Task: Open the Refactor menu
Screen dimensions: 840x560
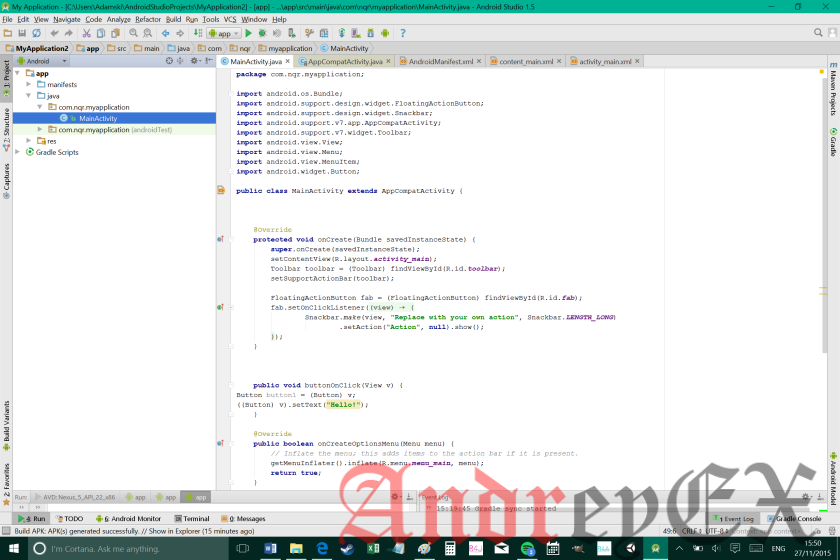Action: 148,19
